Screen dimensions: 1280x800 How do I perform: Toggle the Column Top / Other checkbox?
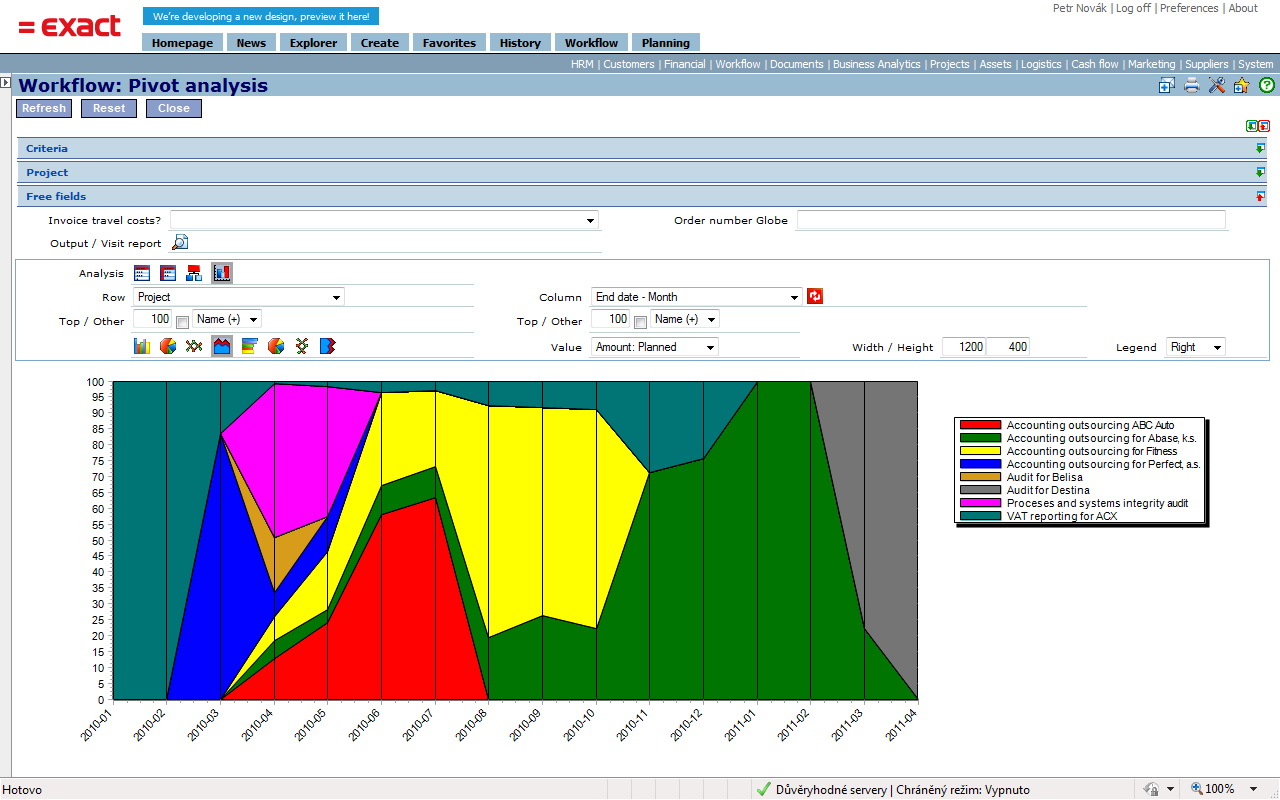click(640, 322)
